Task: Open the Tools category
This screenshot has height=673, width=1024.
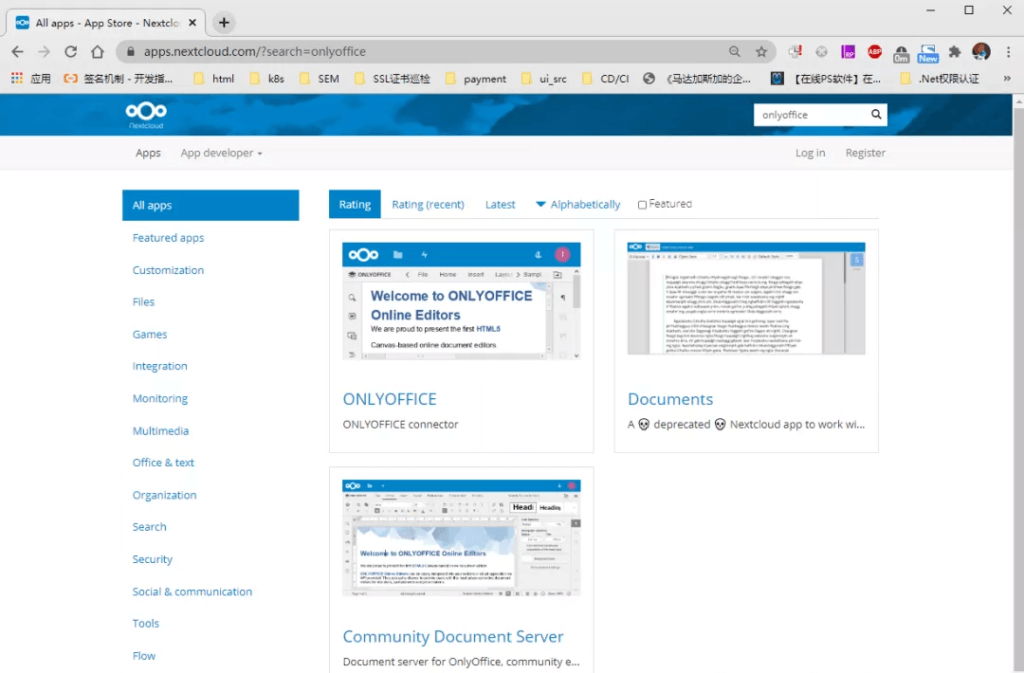Action: point(145,623)
